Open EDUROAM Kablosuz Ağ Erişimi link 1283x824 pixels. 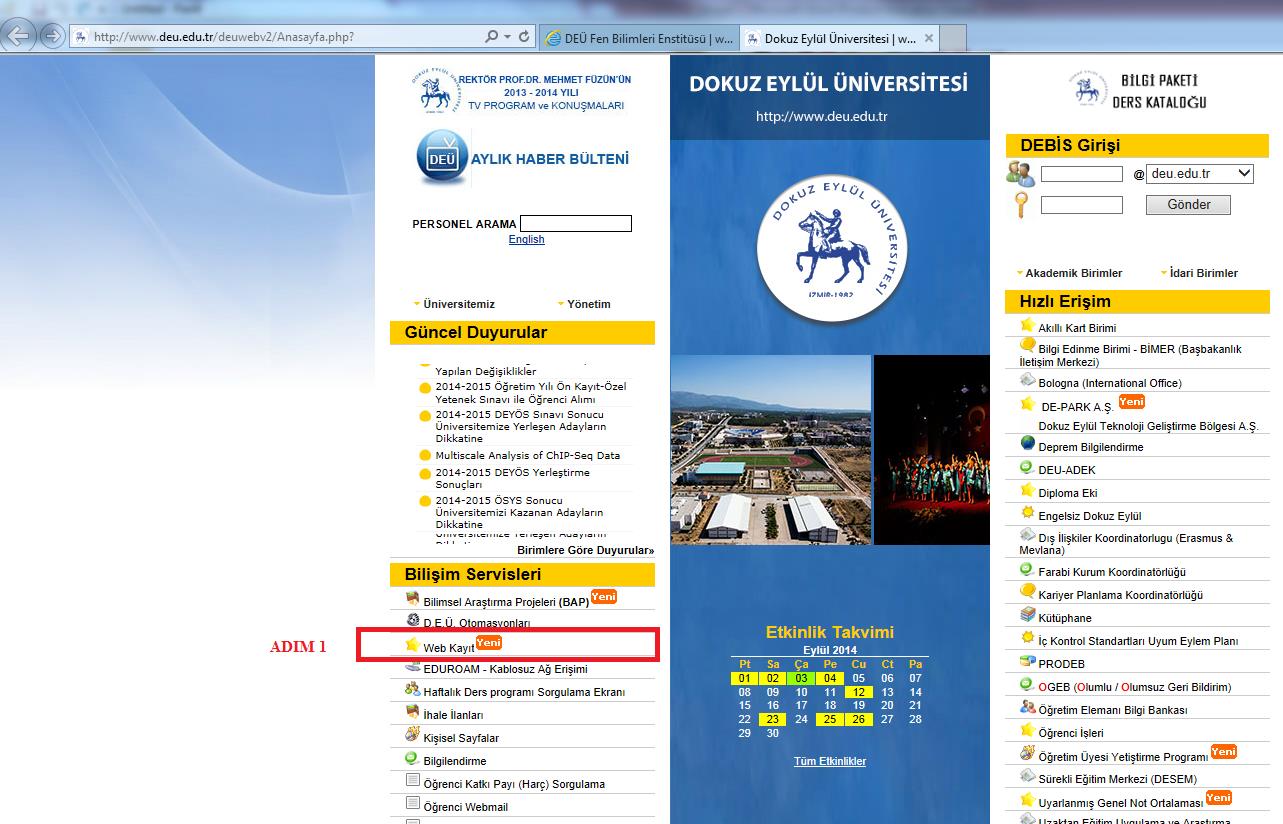505,669
